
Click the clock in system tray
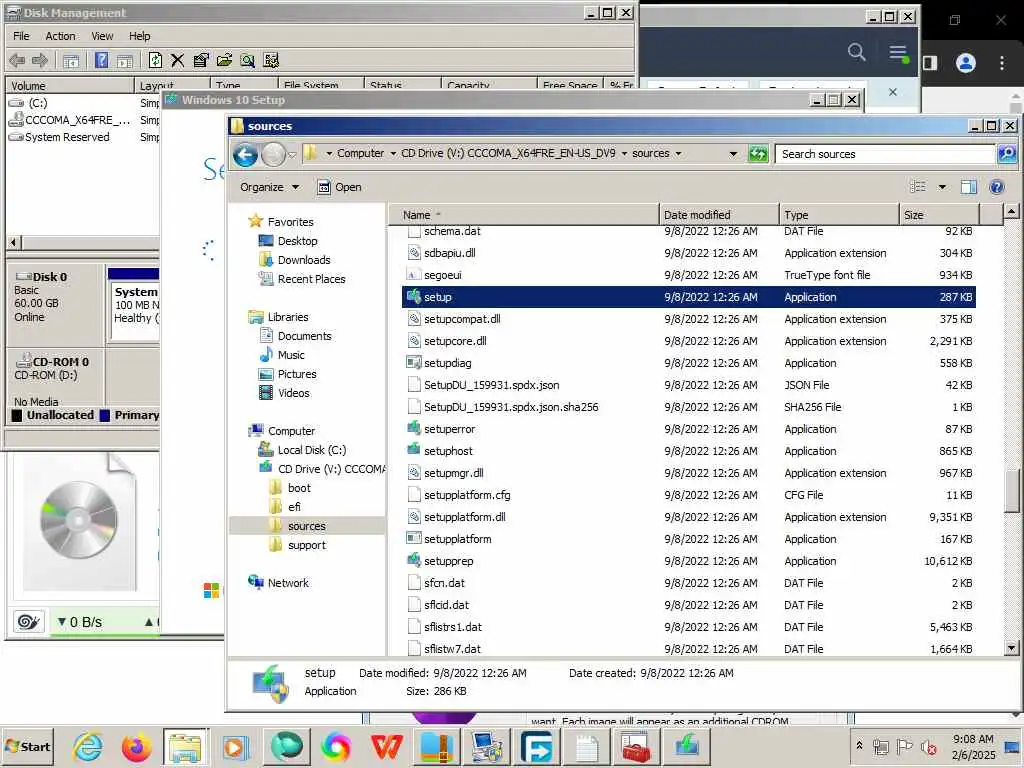click(x=973, y=747)
